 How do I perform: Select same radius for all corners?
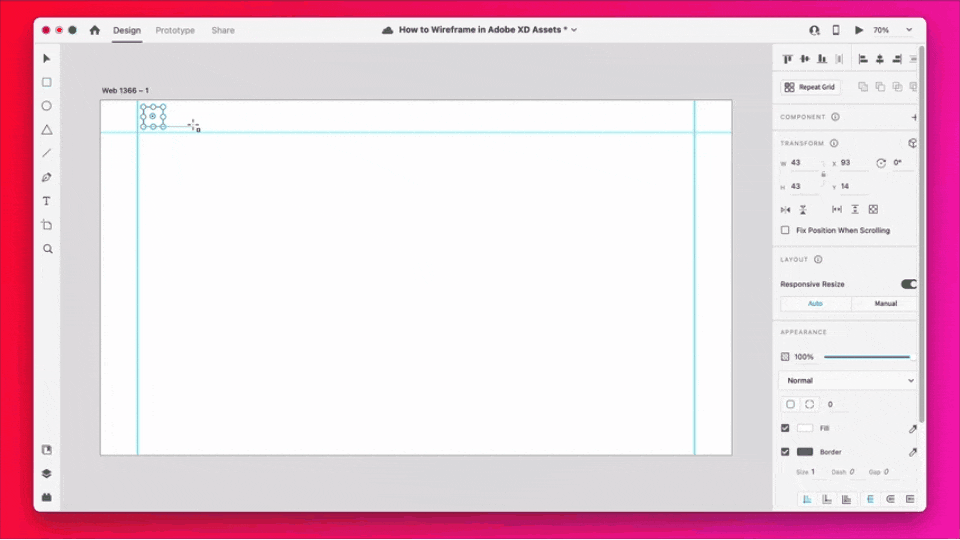(790, 404)
